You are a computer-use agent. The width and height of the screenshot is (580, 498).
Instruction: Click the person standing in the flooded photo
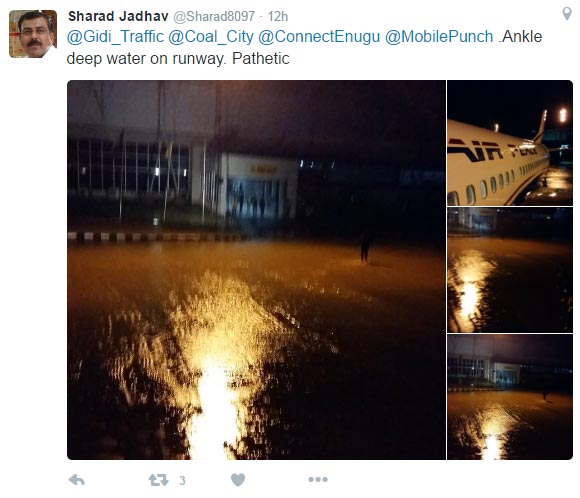[365, 248]
